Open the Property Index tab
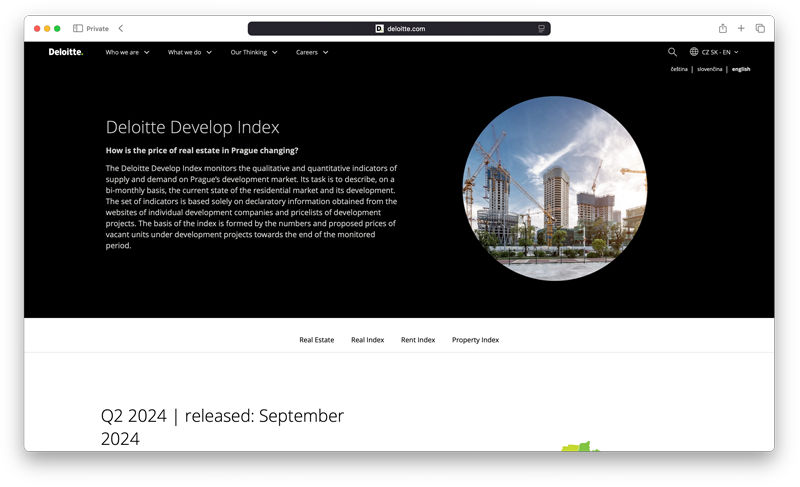 (x=475, y=340)
